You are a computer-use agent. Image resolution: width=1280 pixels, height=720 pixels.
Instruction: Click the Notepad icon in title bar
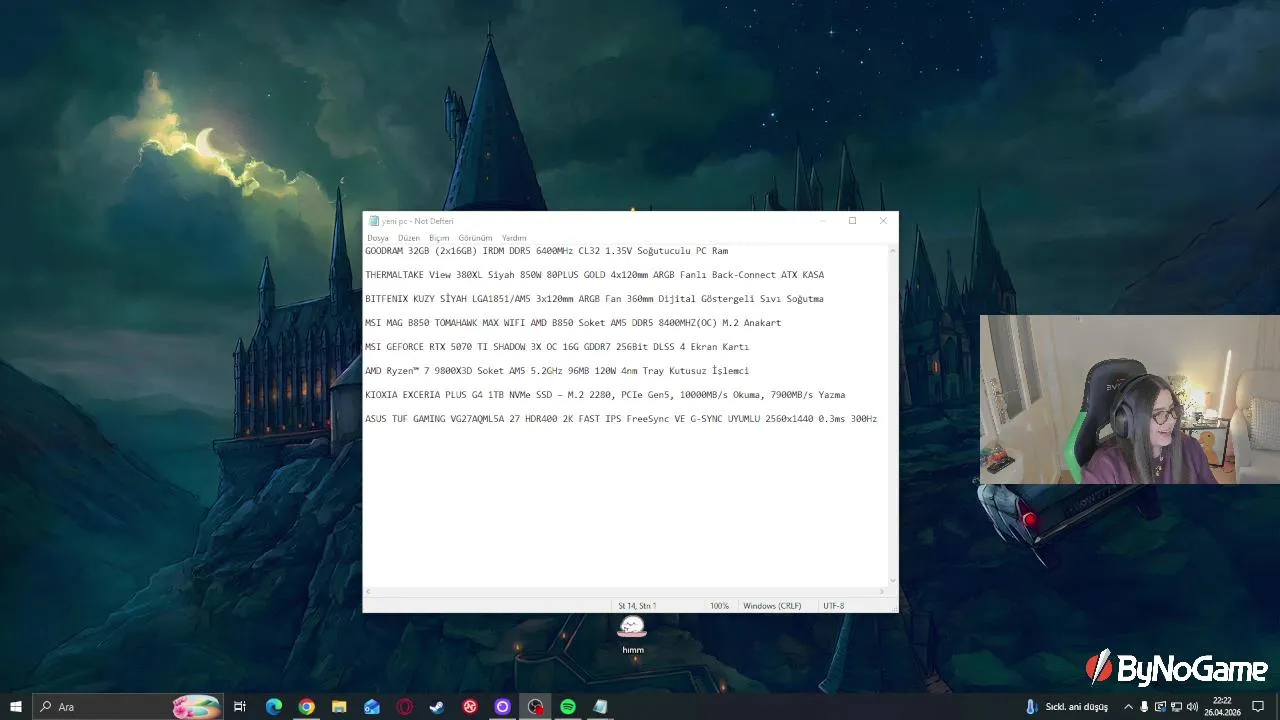(x=373, y=221)
